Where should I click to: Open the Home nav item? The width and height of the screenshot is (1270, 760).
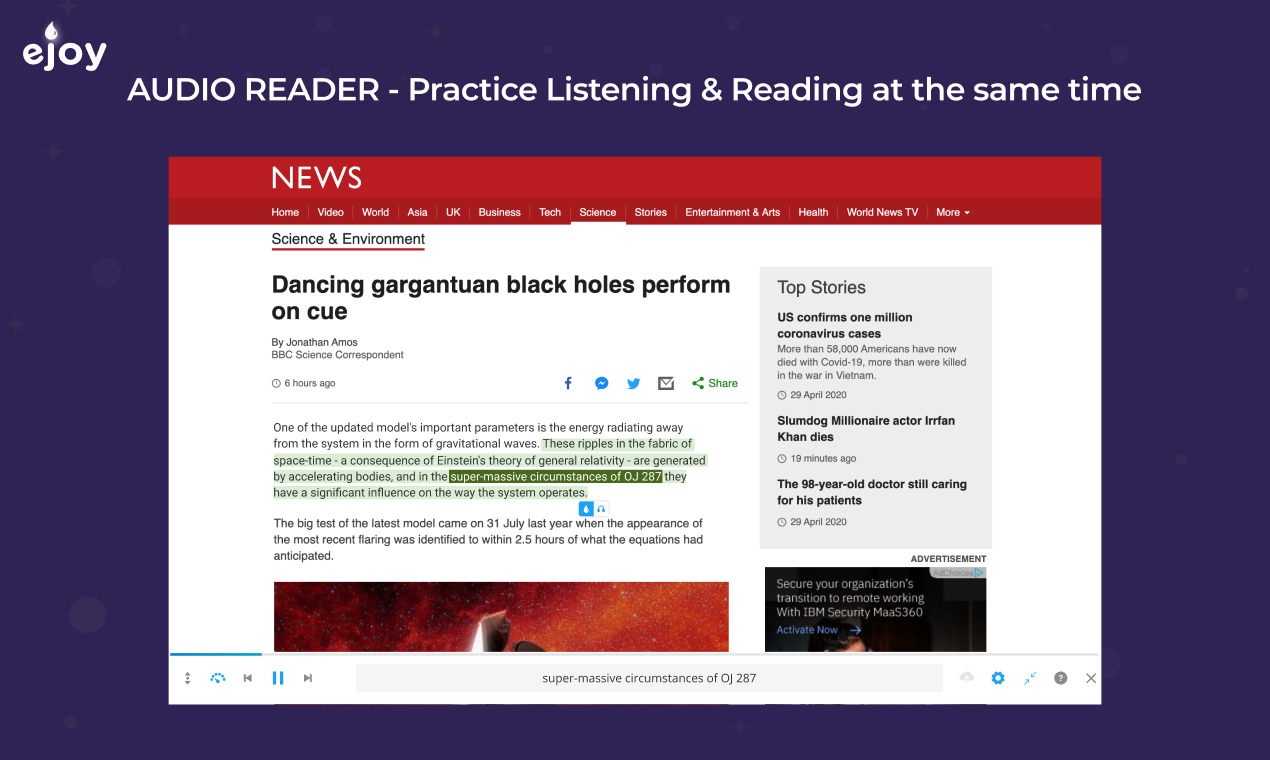pyautogui.click(x=285, y=212)
